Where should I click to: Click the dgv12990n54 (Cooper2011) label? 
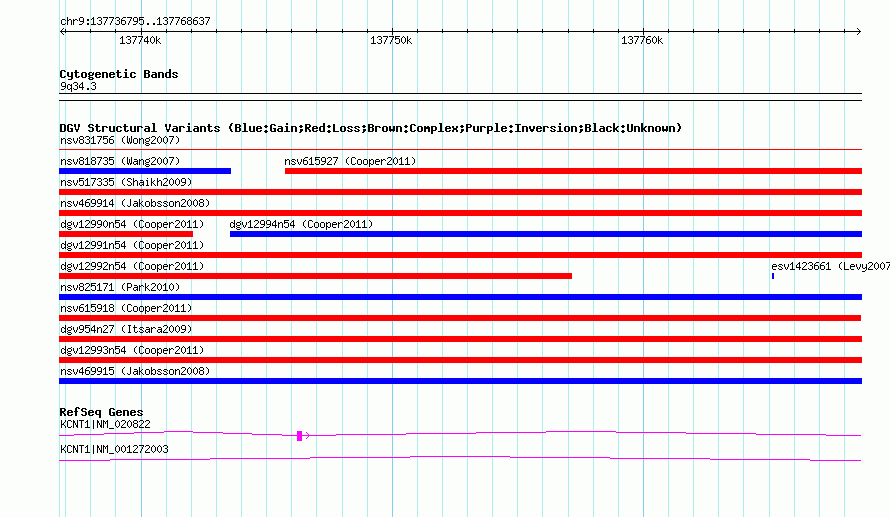click(x=132, y=224)
